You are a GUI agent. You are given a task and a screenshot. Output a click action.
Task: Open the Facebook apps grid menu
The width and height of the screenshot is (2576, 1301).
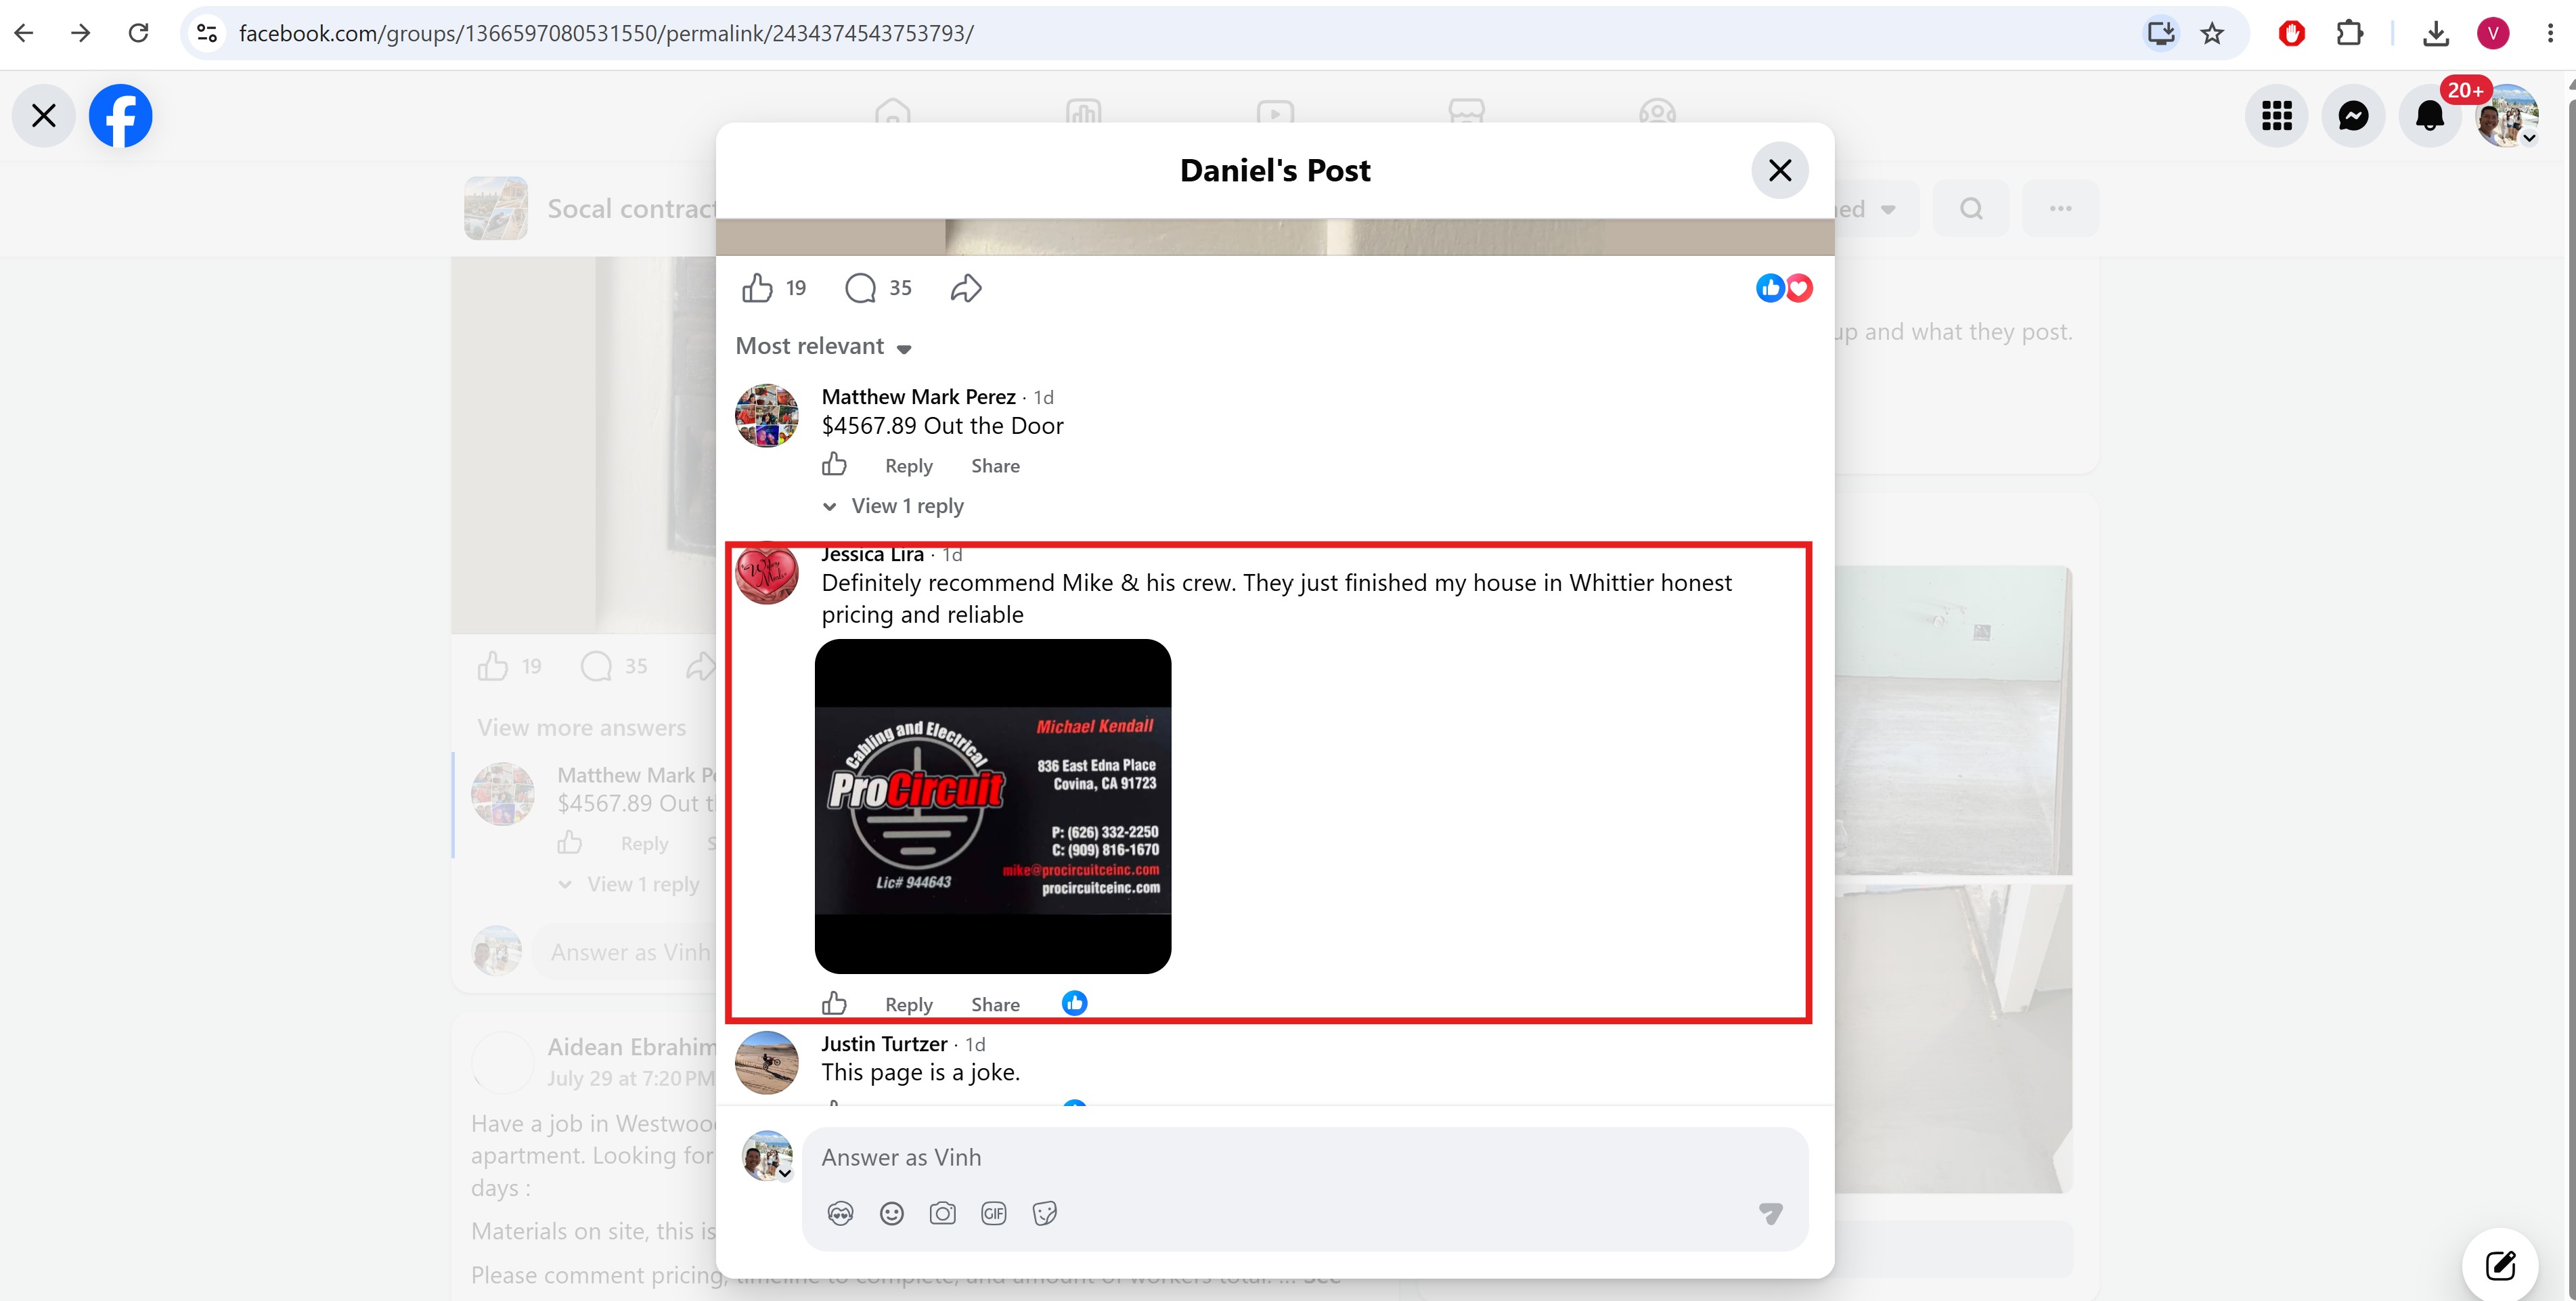[x=2277, y=116]
